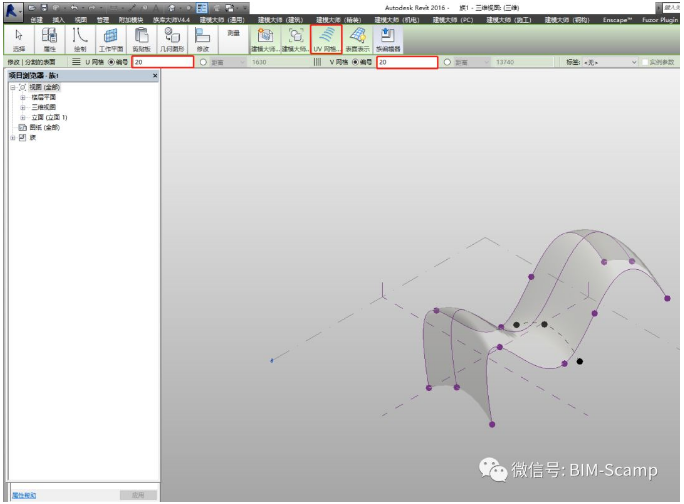Click the U grid number input field
This screenshot has width=684, height=504.
[161, 62]
